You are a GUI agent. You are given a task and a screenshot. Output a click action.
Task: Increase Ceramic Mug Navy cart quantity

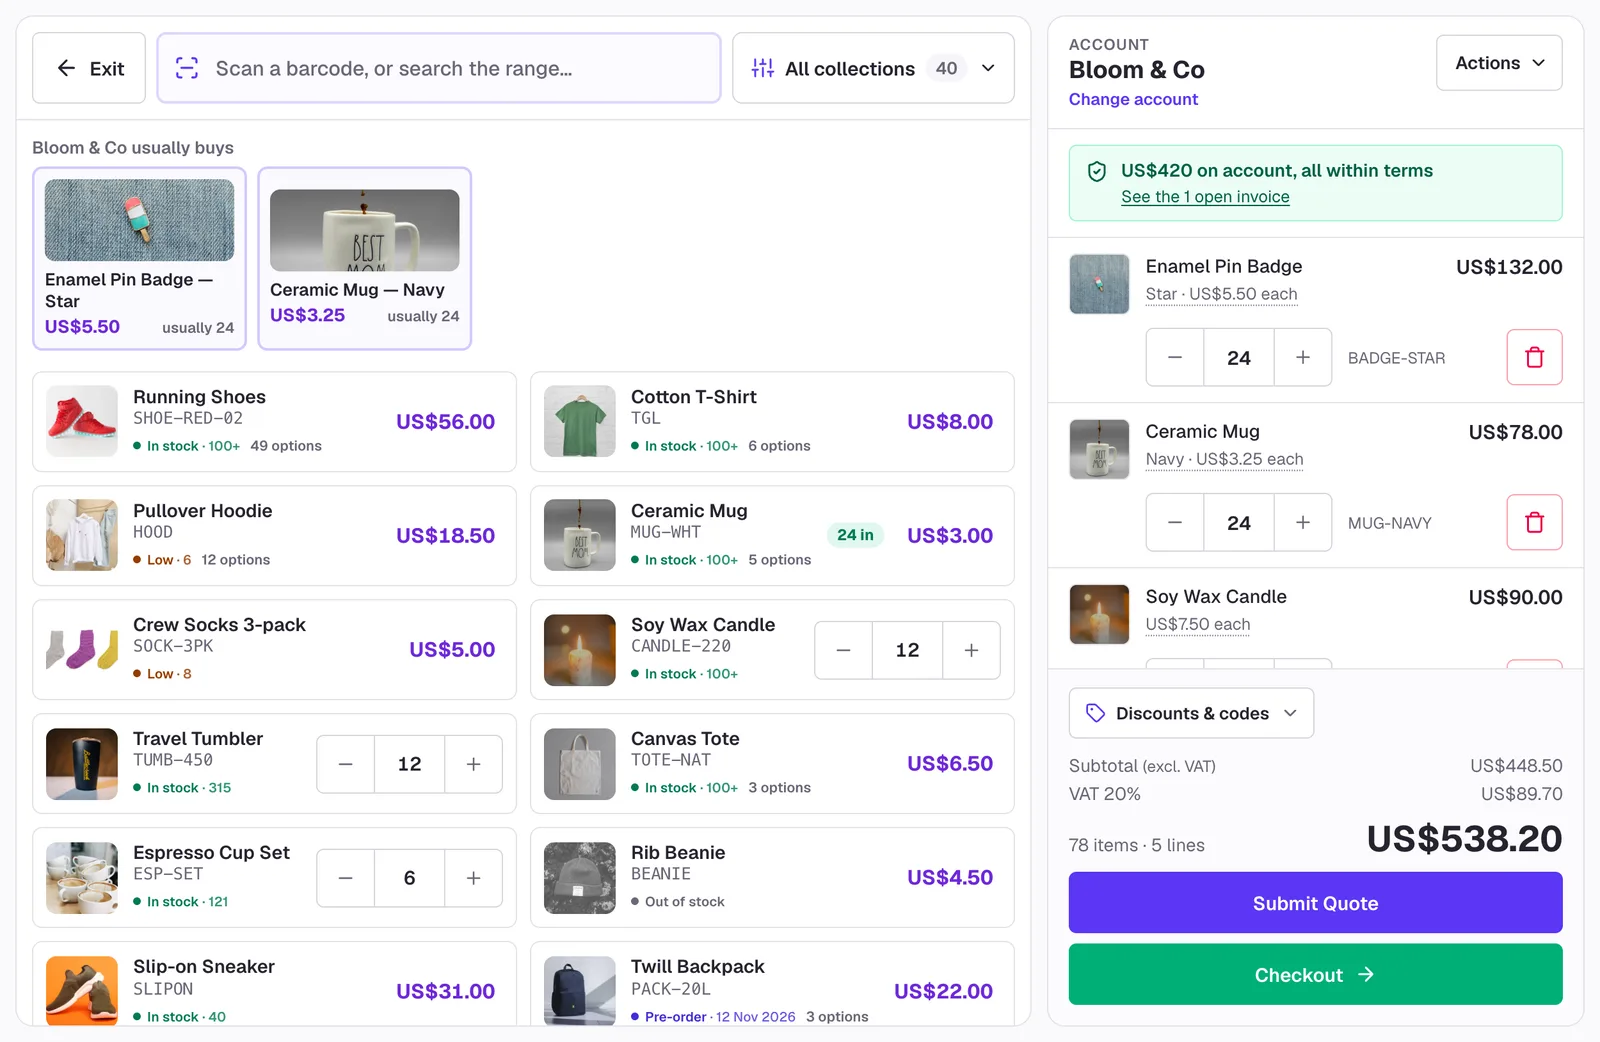click(1302, 522)
